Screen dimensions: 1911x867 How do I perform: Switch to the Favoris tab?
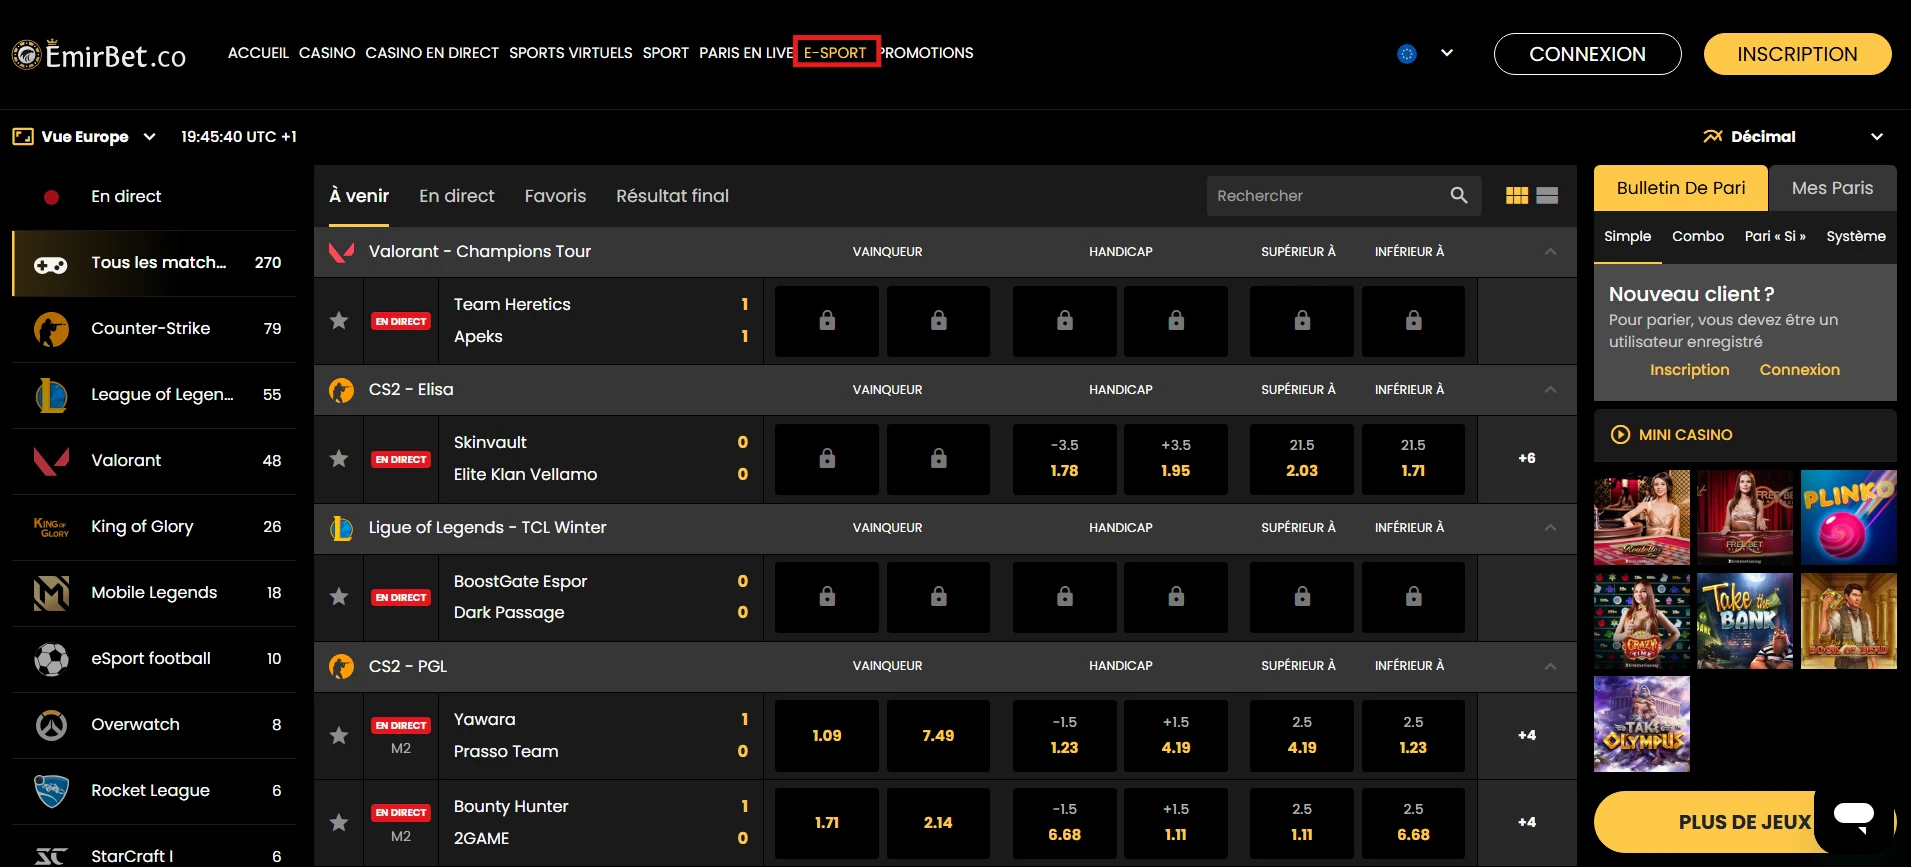pyautogui.click(x=555, y=196)
